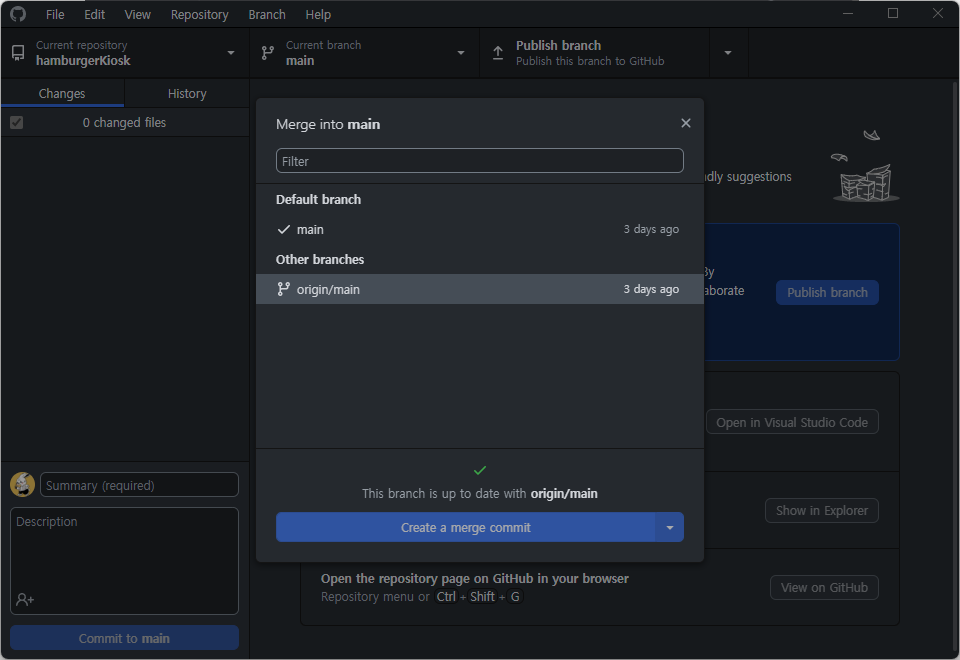Minimize the GitHub Desktop window

(848, 13)
